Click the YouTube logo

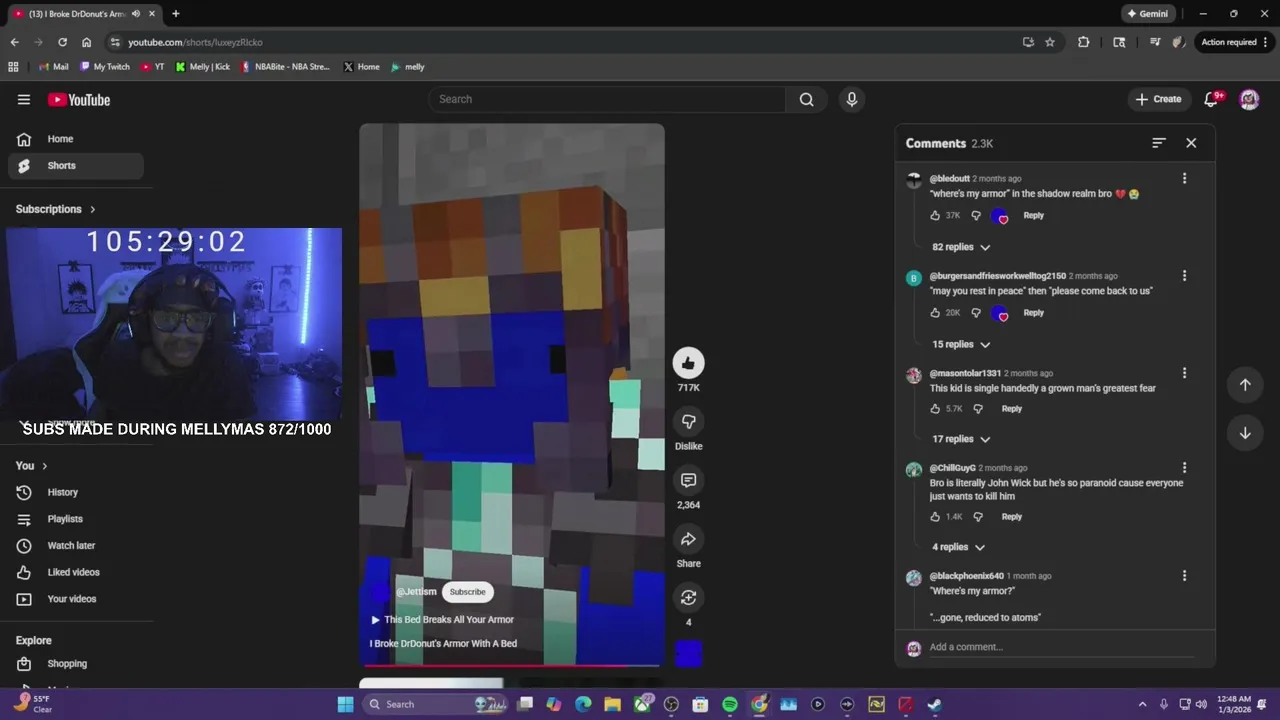[x=79, y=99]
